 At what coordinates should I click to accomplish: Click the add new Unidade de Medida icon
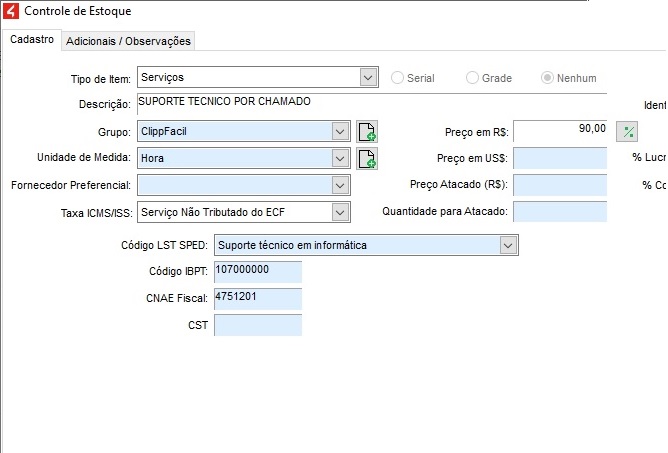point(367,158)
